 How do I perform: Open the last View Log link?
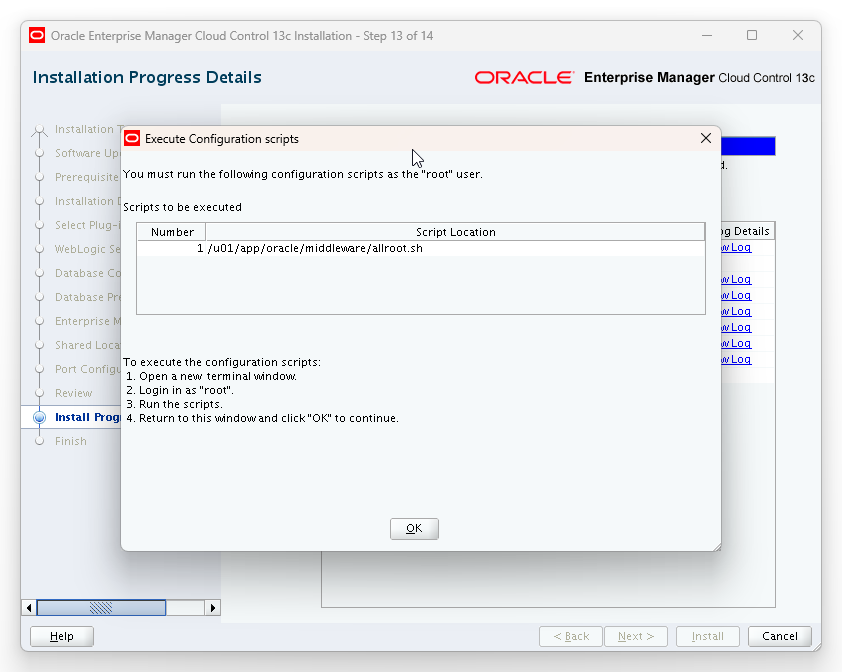[x=736, y=359]
